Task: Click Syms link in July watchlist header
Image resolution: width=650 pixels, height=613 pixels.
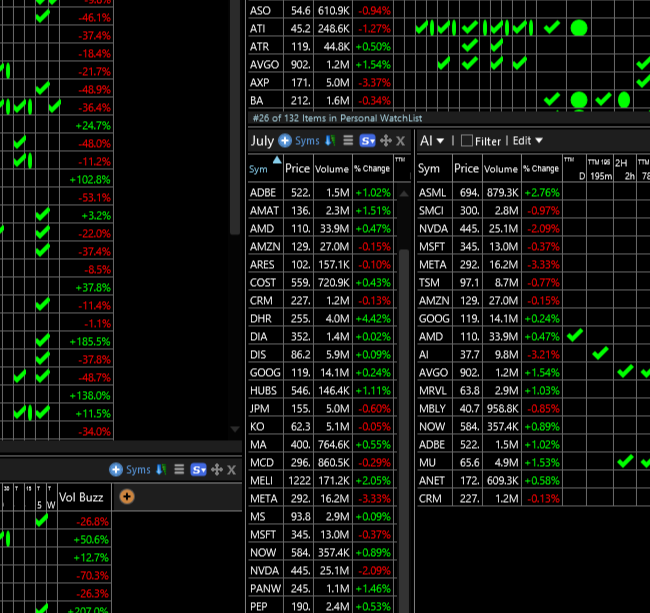Action: (x=307, y=141)
